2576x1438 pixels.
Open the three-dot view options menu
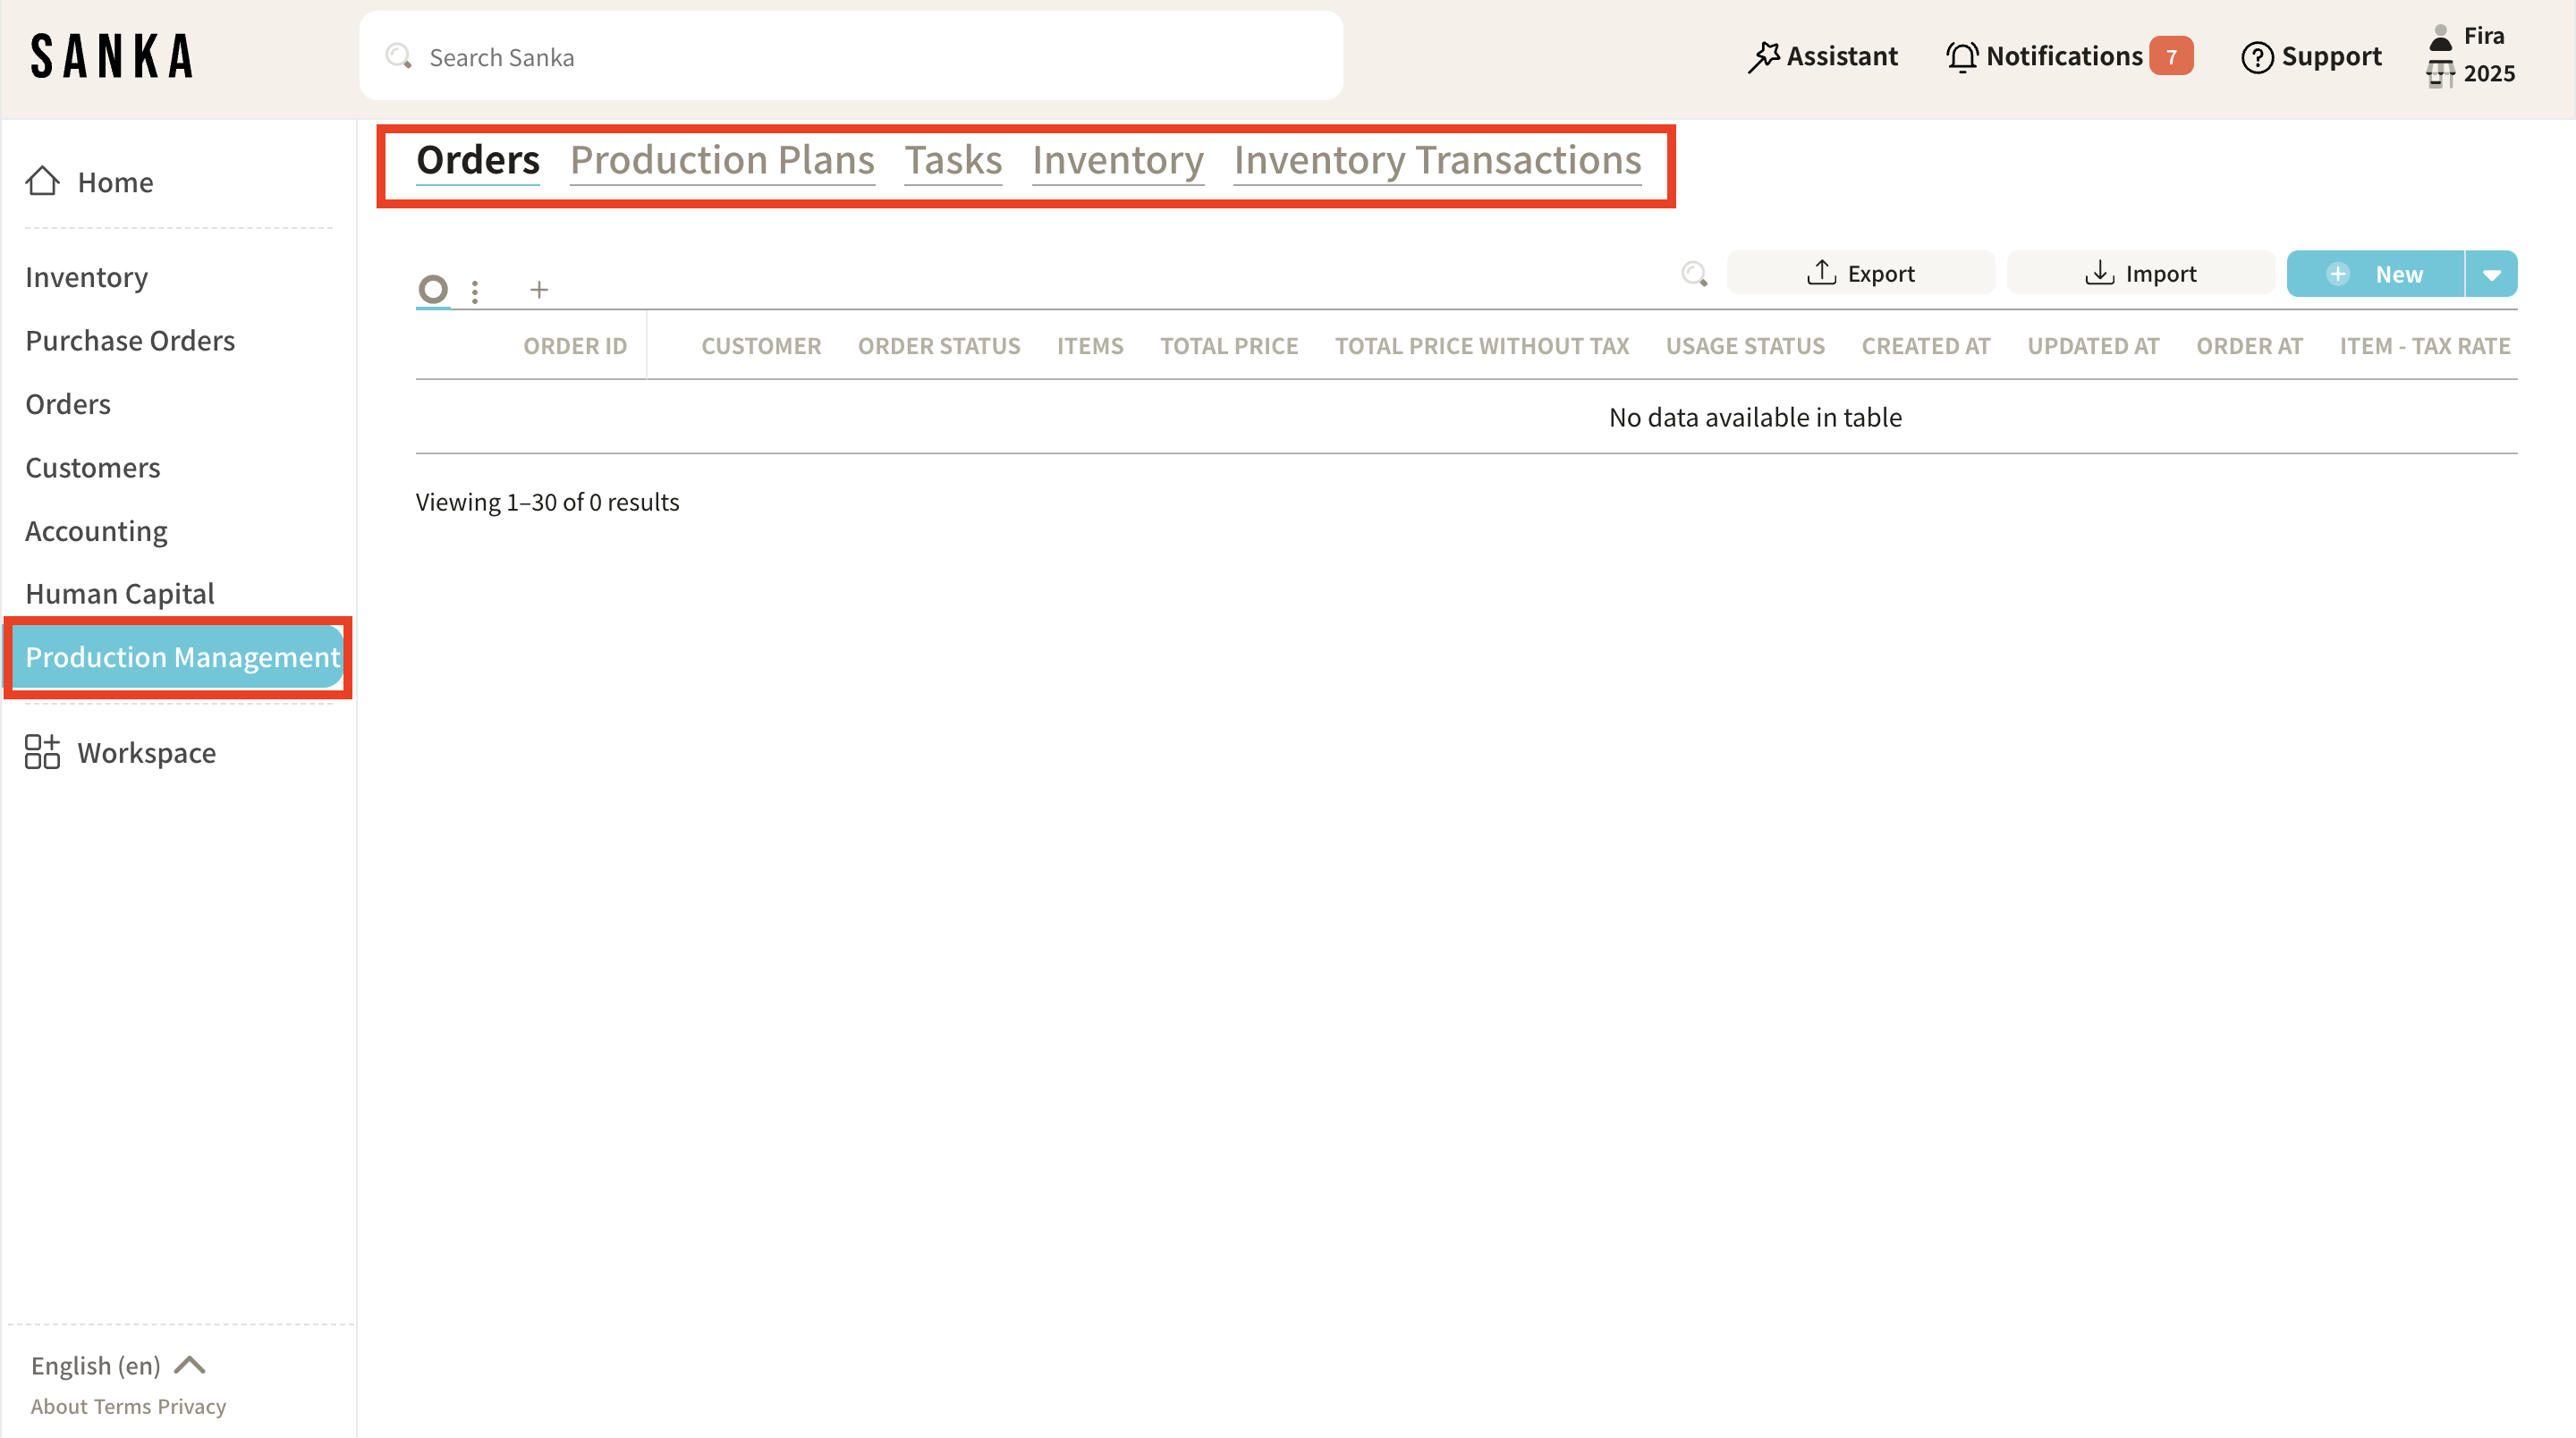[x=475, y=291]
